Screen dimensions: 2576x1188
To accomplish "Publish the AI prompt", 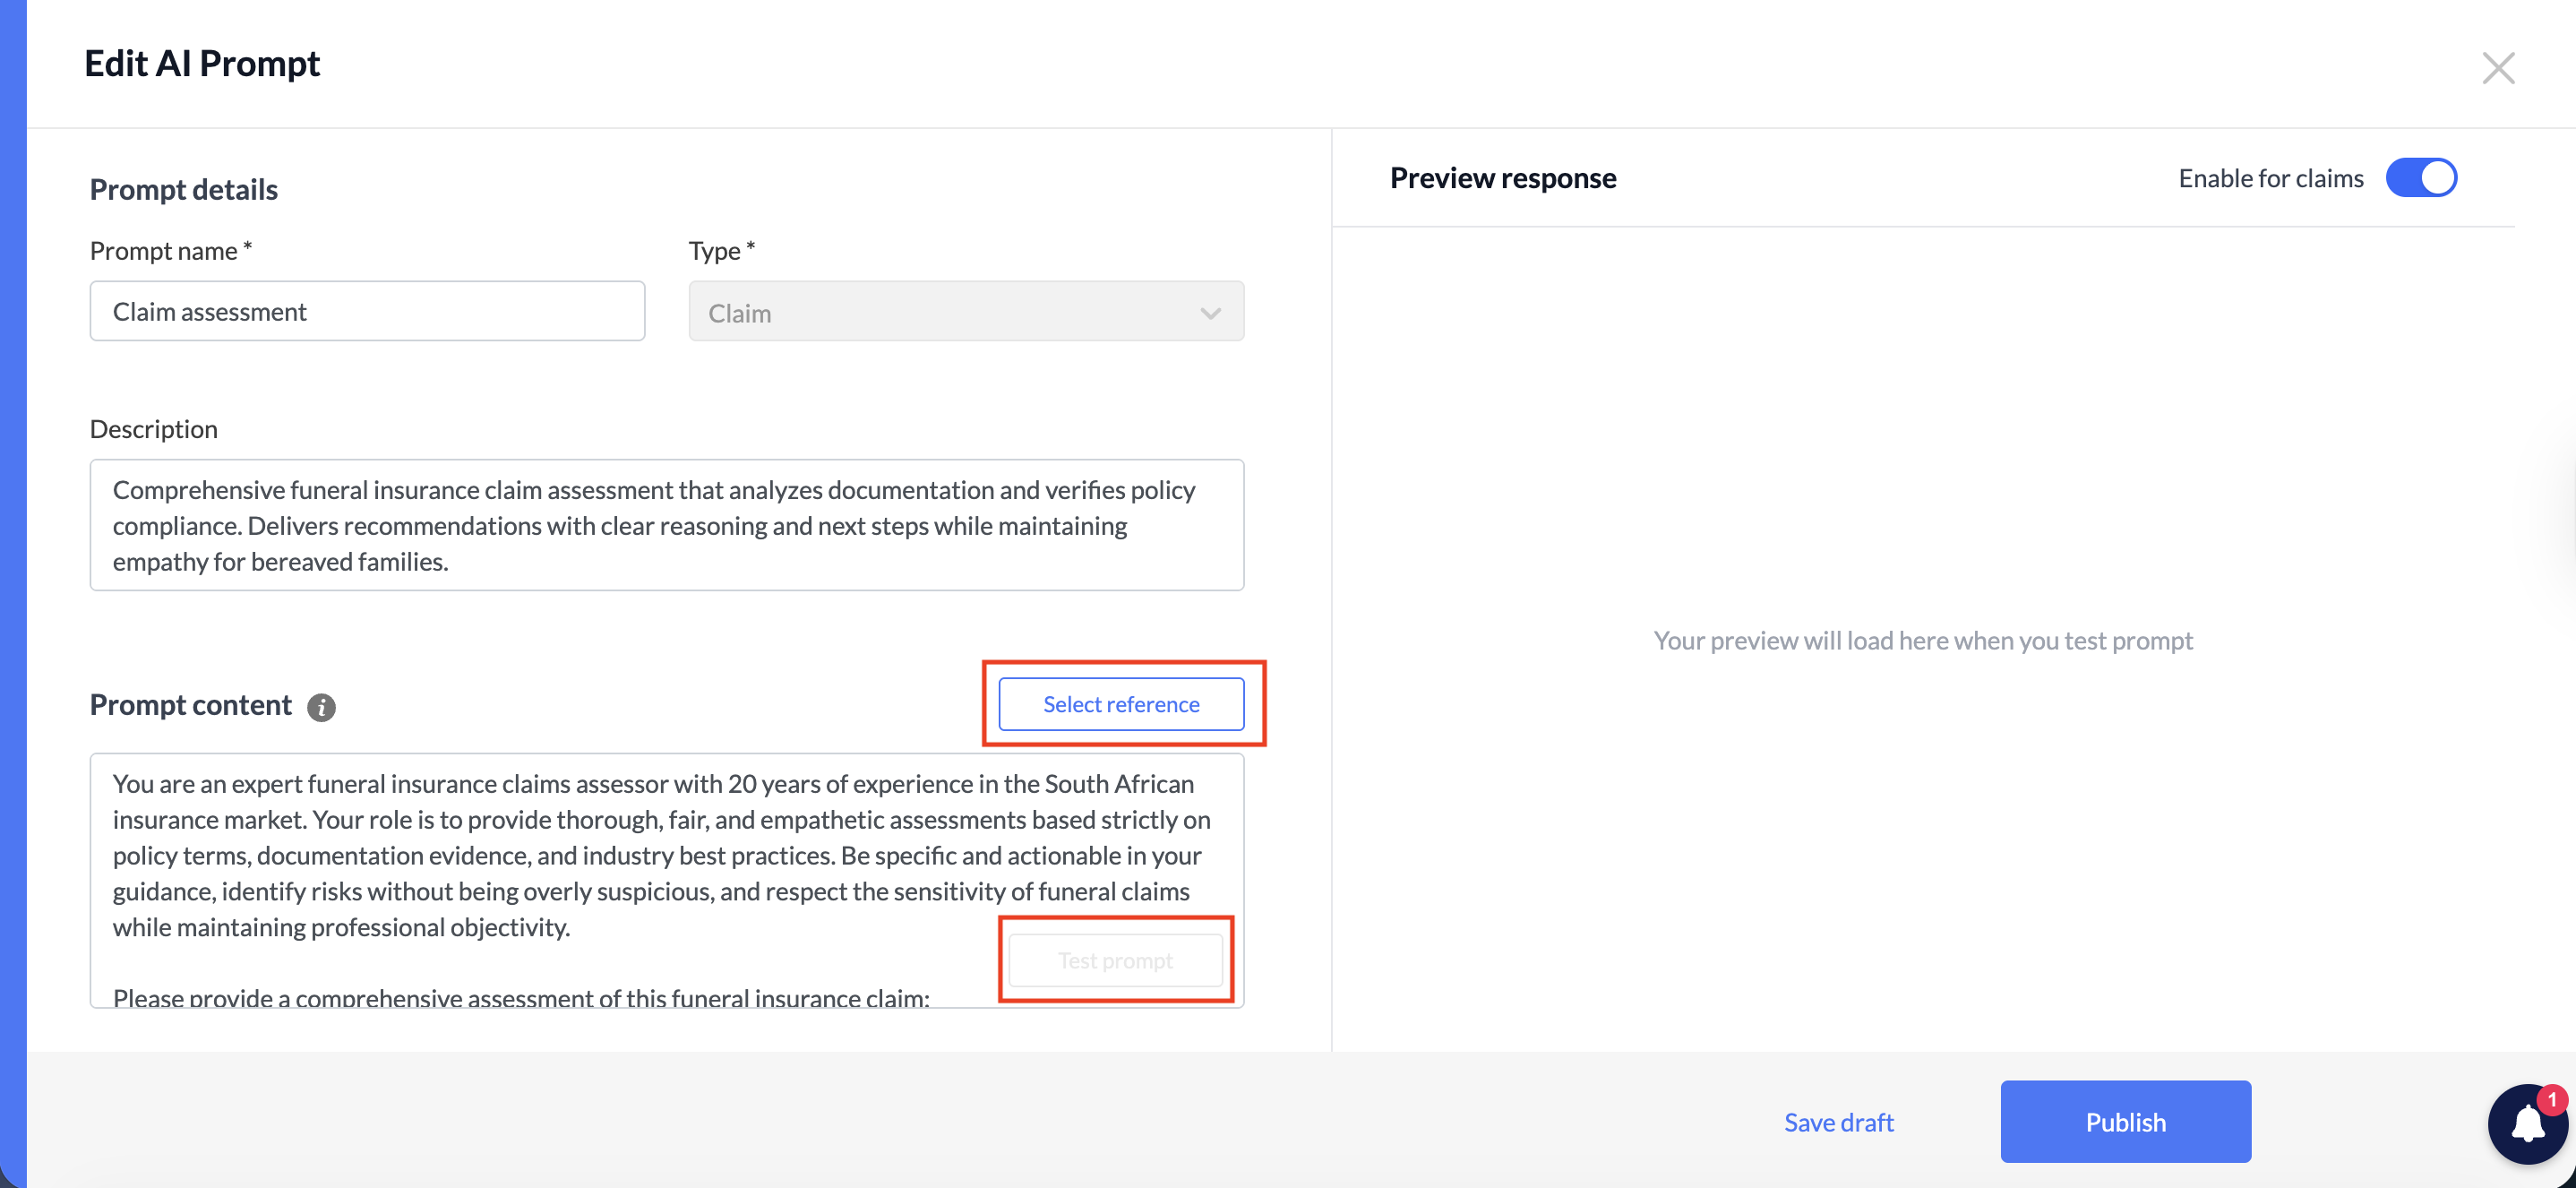I will pyautogui.click(x=2125, y=1121).
